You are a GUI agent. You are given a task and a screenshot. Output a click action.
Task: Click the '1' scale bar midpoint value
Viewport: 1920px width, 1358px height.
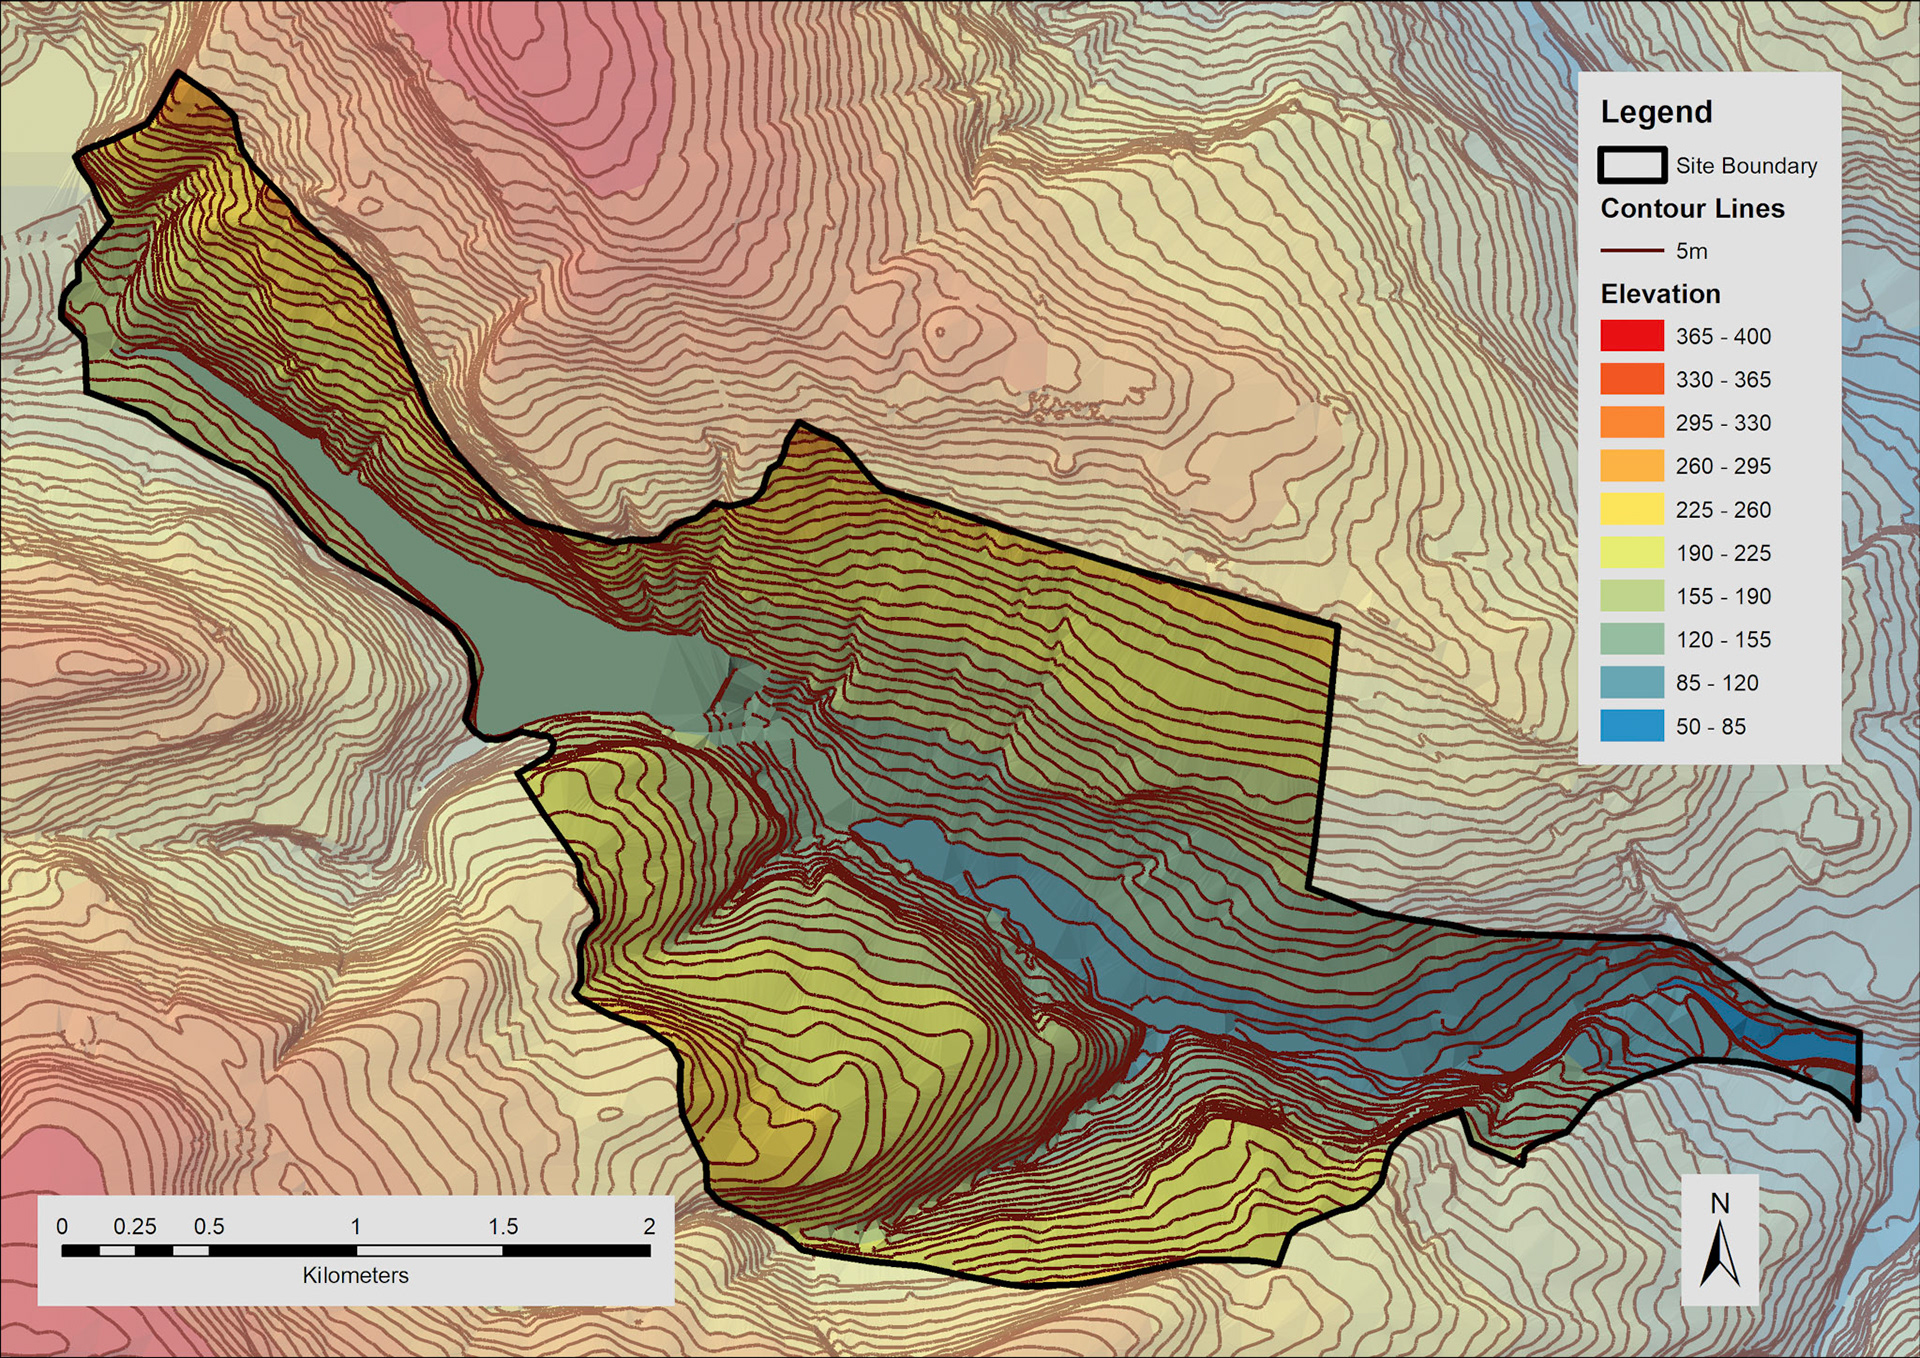355,1227
